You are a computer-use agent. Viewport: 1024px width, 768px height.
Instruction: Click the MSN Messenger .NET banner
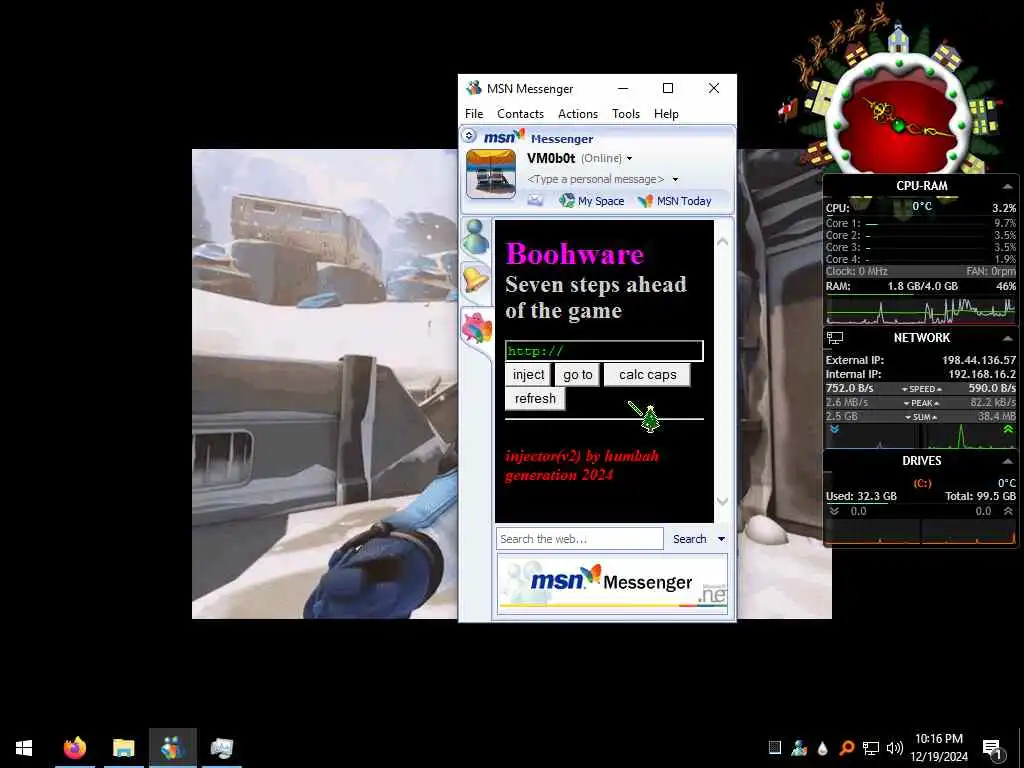click(x=612, y=583)
